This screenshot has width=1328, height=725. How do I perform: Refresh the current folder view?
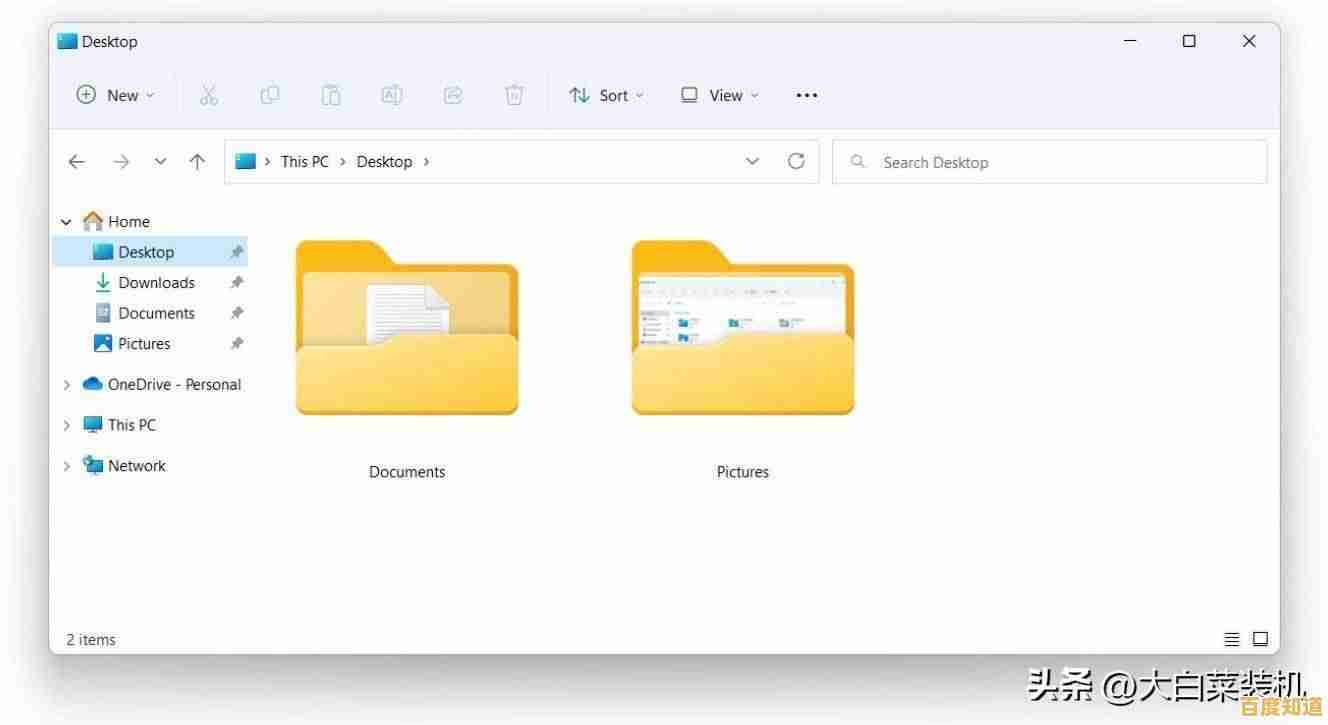pos(796,161)
